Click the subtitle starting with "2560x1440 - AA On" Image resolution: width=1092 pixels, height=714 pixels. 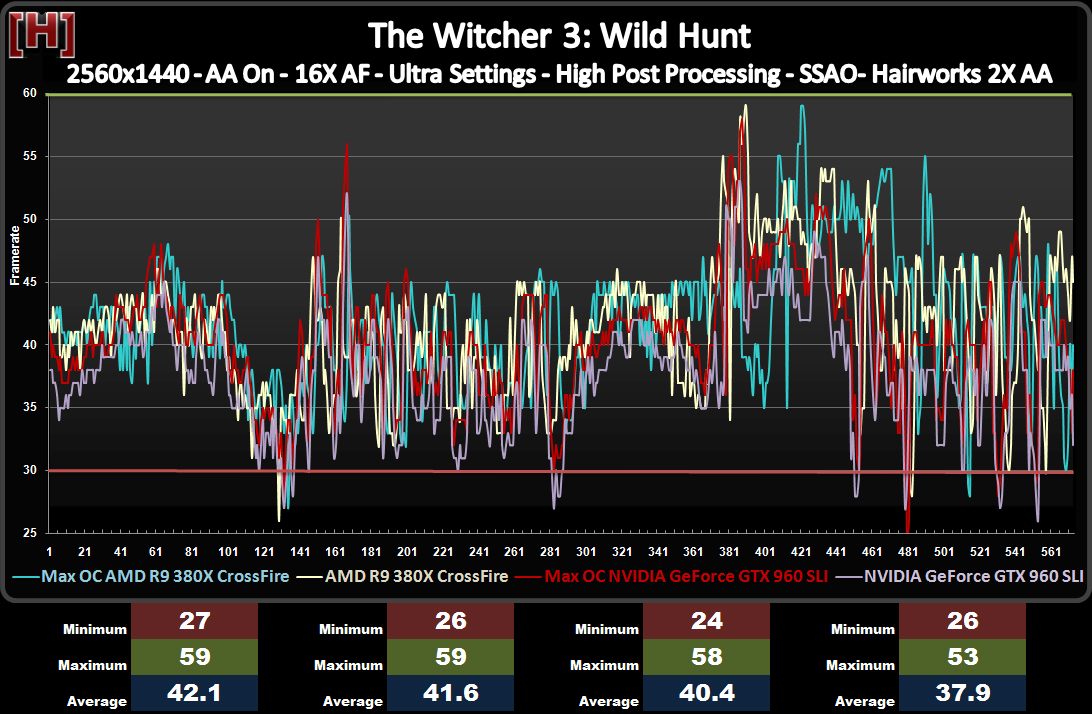point(559,74)
